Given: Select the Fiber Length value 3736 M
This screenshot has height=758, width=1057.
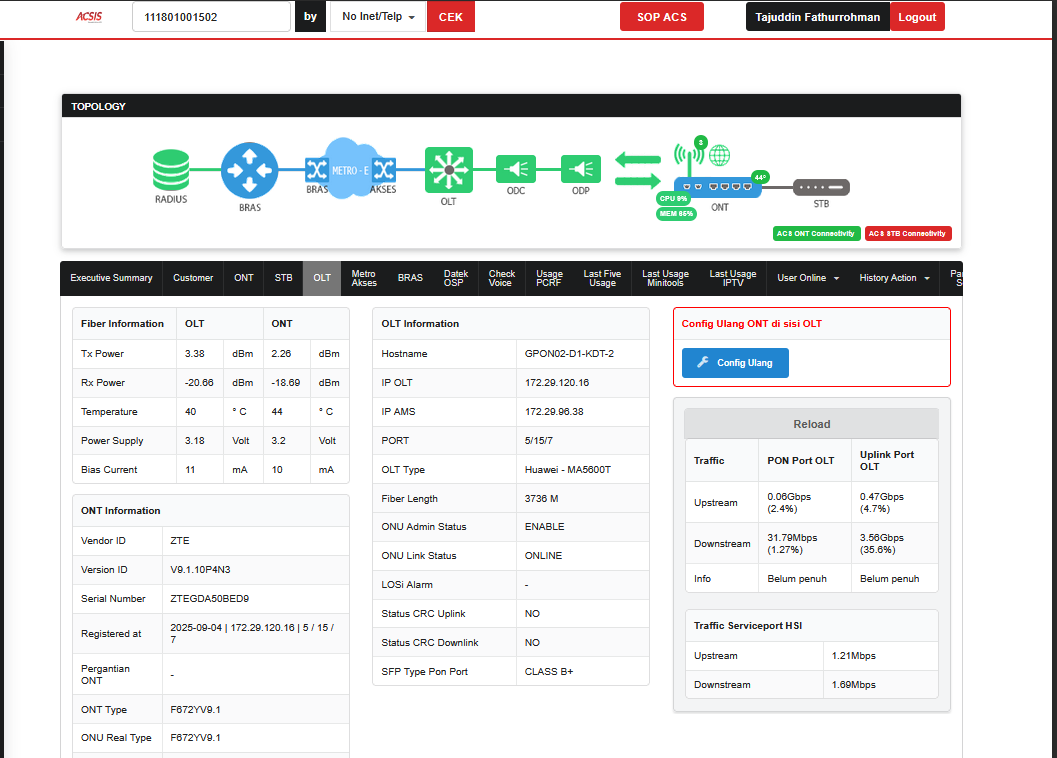Looking at the screenshot, I should click(541, 498).
